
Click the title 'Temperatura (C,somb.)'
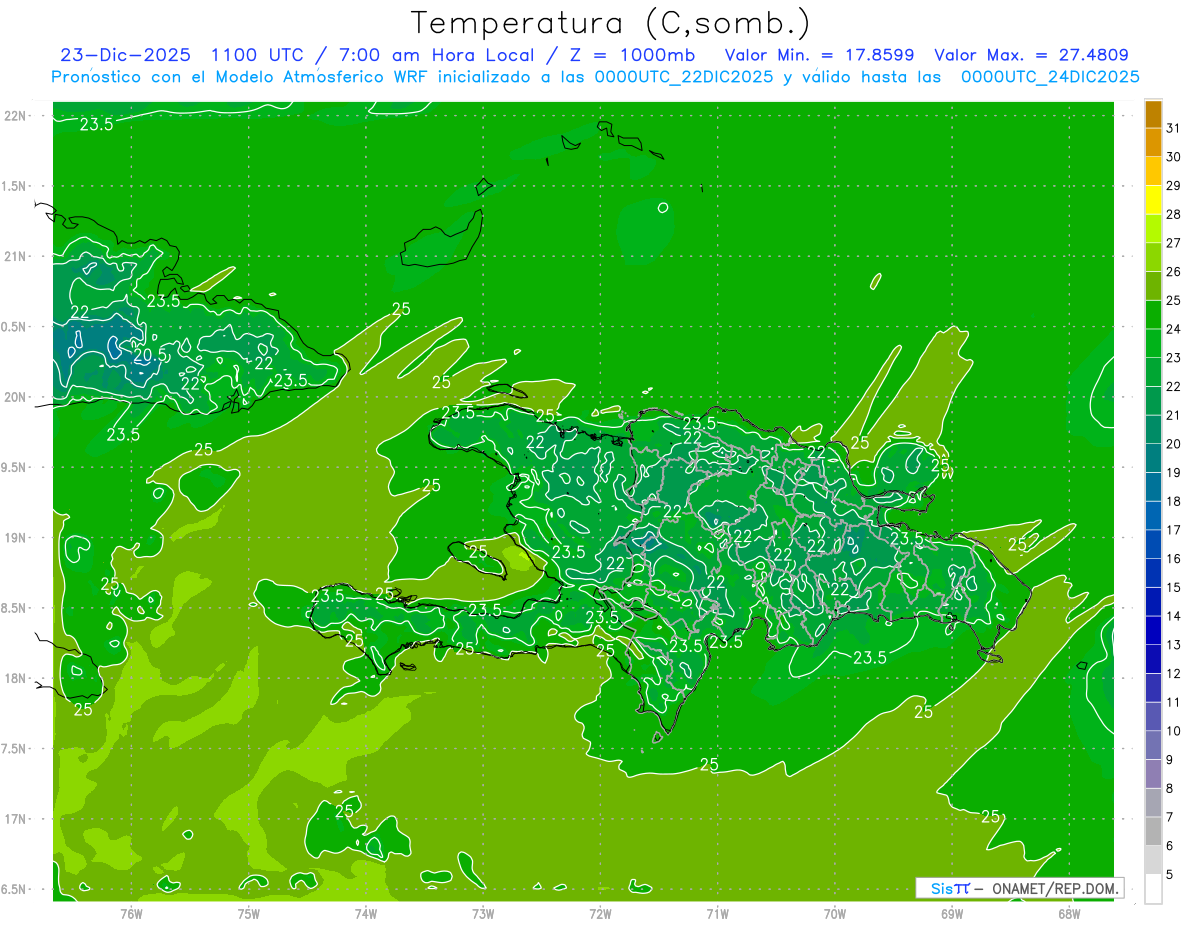[610, 23]
